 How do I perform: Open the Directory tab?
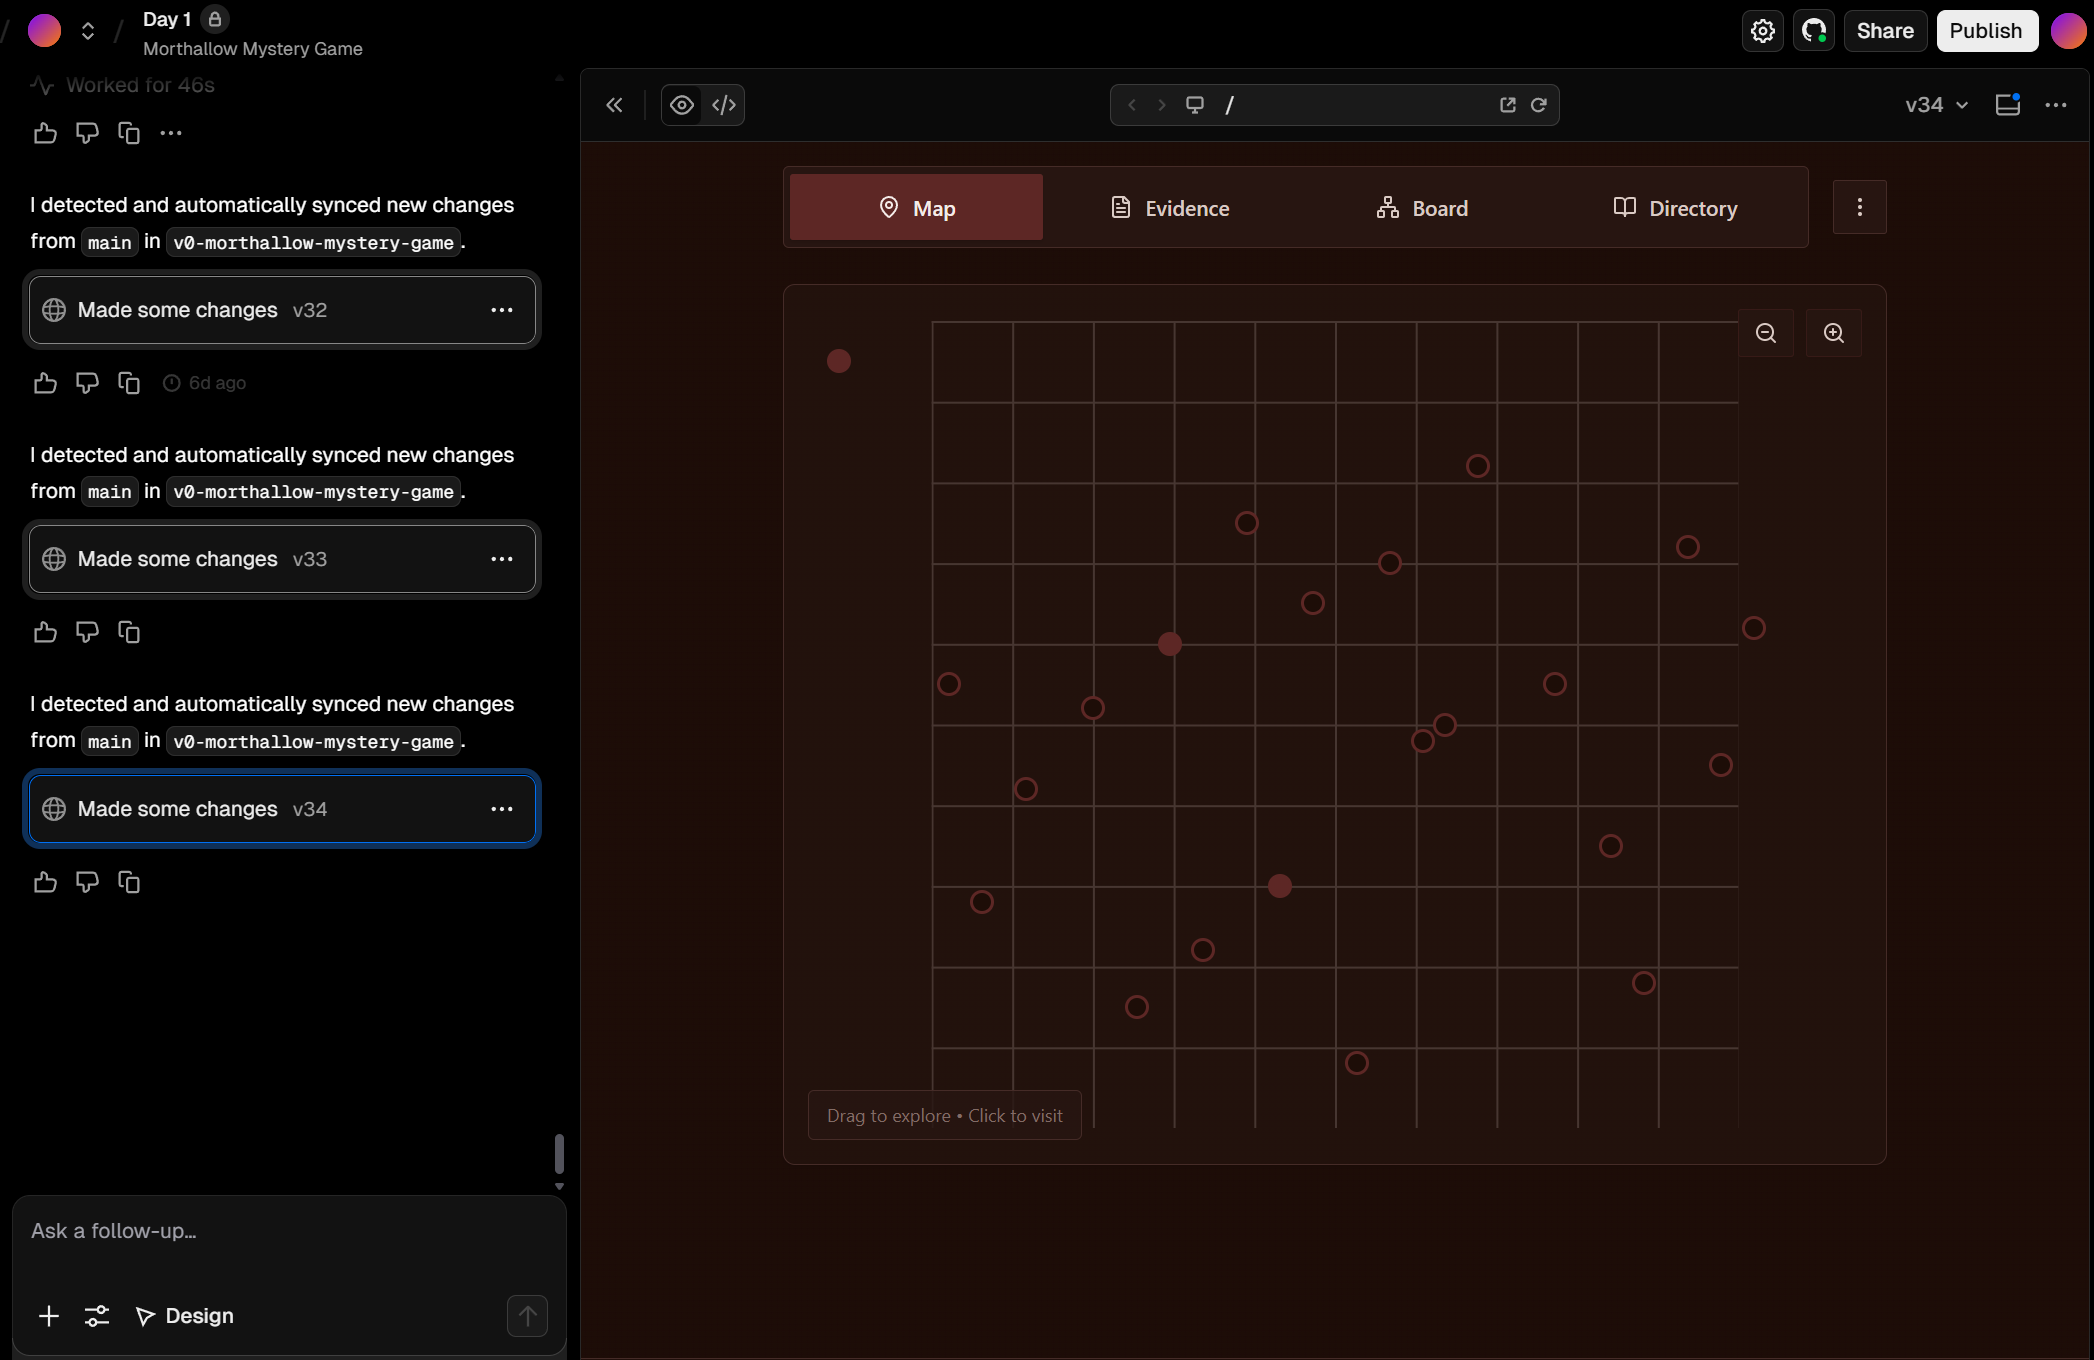1675,208
